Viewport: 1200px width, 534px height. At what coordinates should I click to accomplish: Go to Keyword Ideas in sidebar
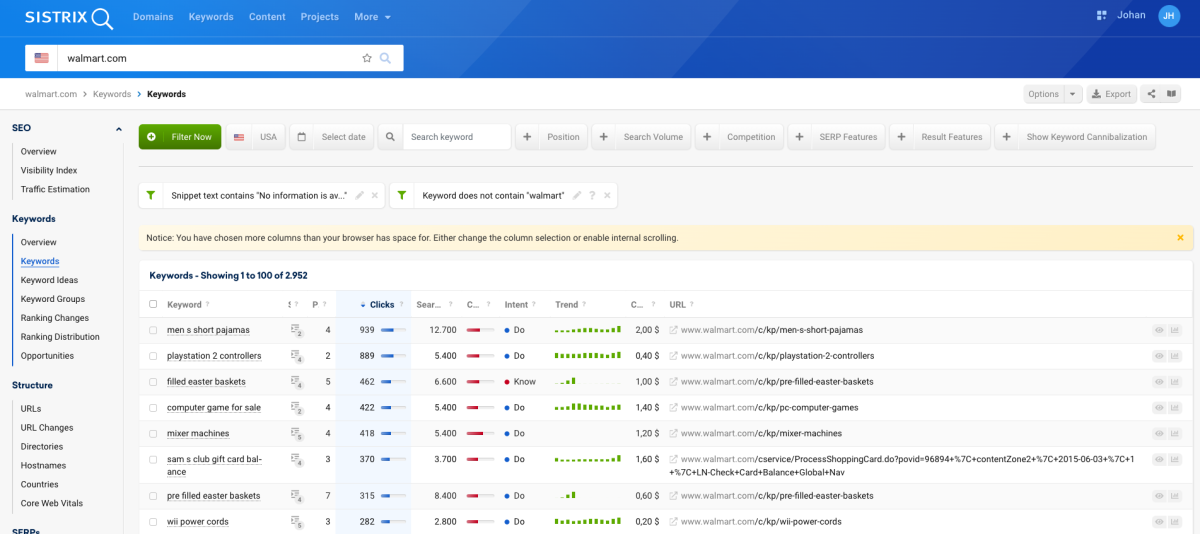tap(49, 280)
